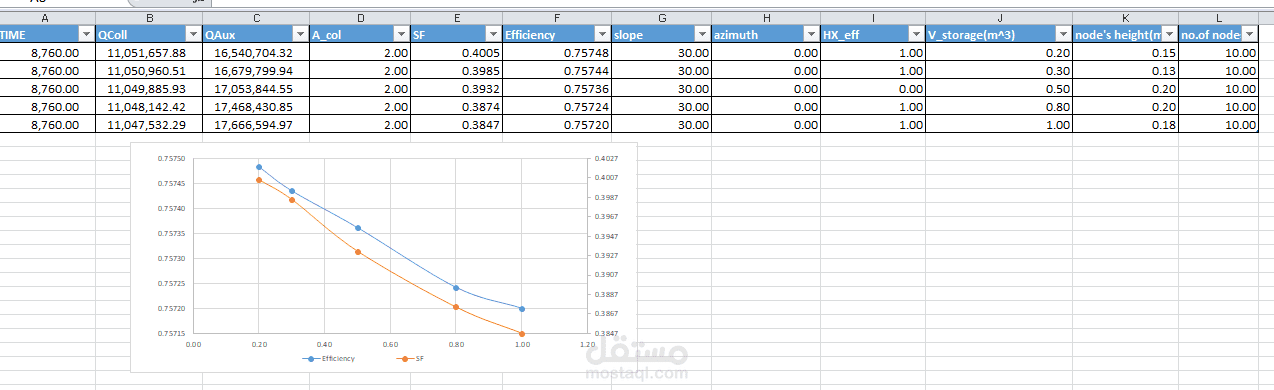Click the node's height cell 0.13

click(1125, 71)
